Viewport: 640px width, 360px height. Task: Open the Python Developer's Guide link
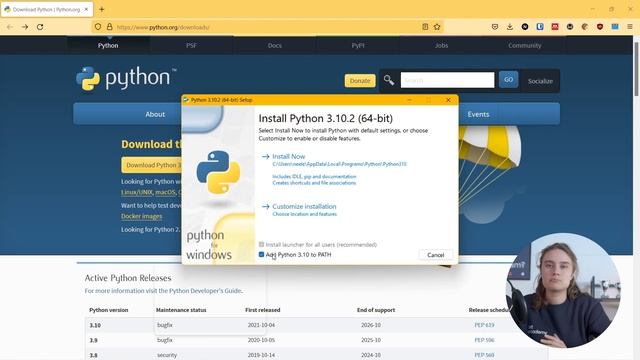[205, 291]
